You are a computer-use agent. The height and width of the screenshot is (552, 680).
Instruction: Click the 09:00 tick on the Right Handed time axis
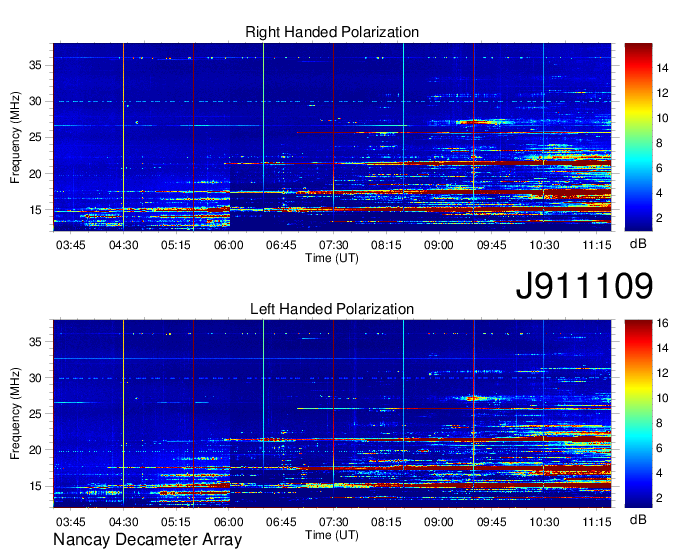pyautogui.click(x=438, y=245)
